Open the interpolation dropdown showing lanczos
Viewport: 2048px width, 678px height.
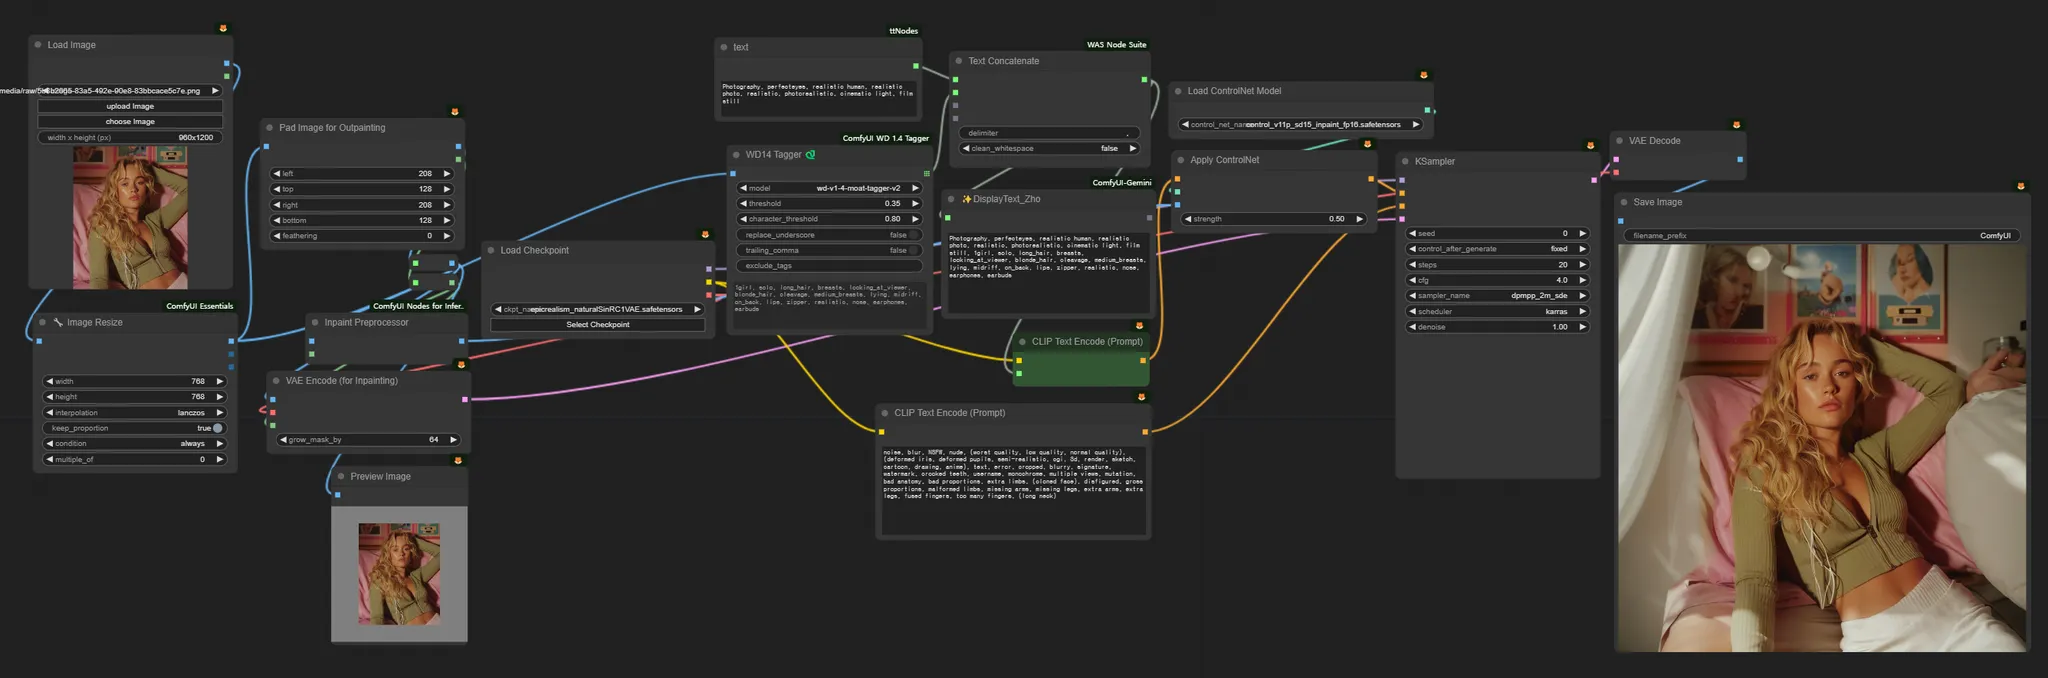(135, 412)
